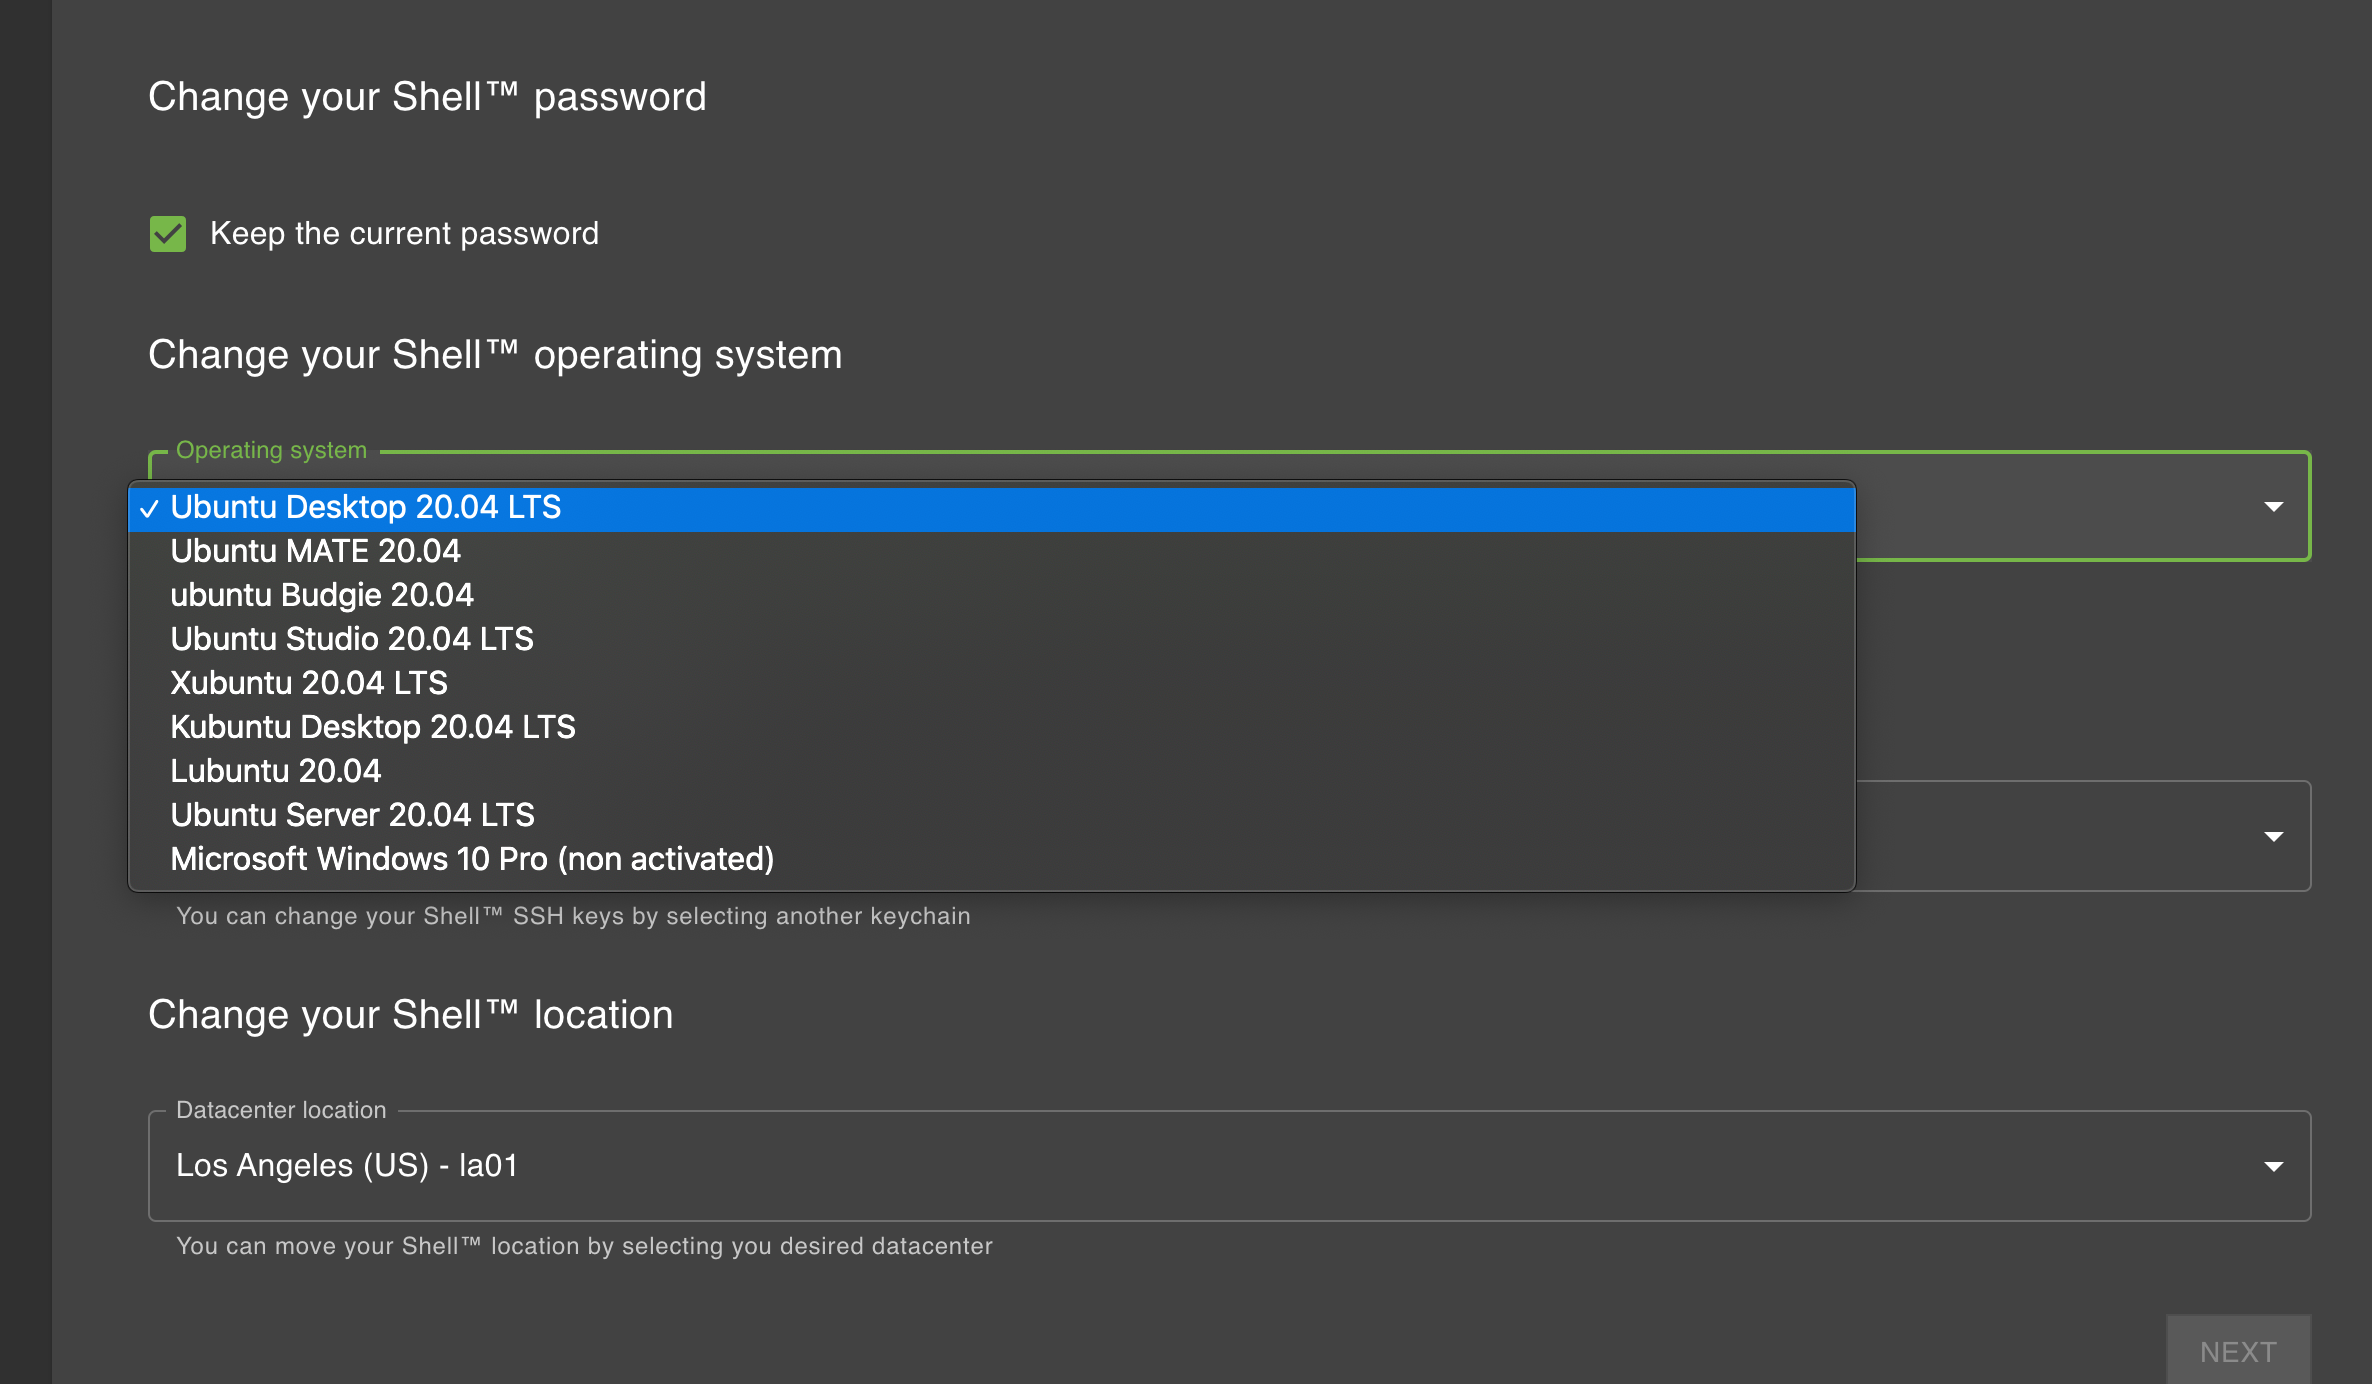Pick Microsoft Windows 10 Pro option
This screenshot has height=1384, width=2372.
(992, 860)
